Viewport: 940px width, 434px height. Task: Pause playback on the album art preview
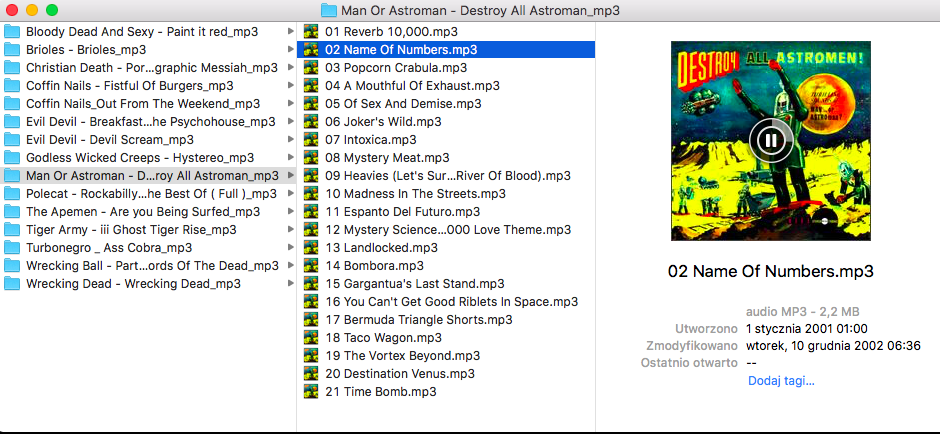pyautogui.click(x=771, y=141)
